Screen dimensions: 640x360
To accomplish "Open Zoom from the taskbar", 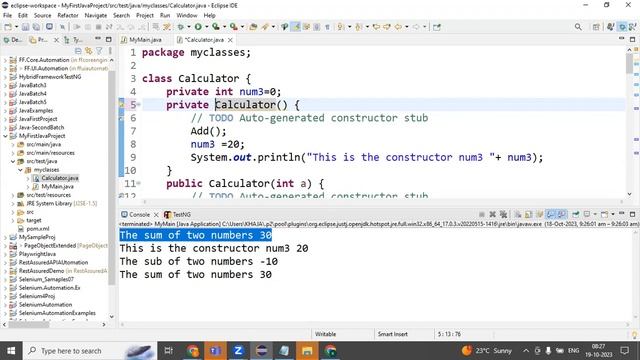I will [x=238, y=351].
